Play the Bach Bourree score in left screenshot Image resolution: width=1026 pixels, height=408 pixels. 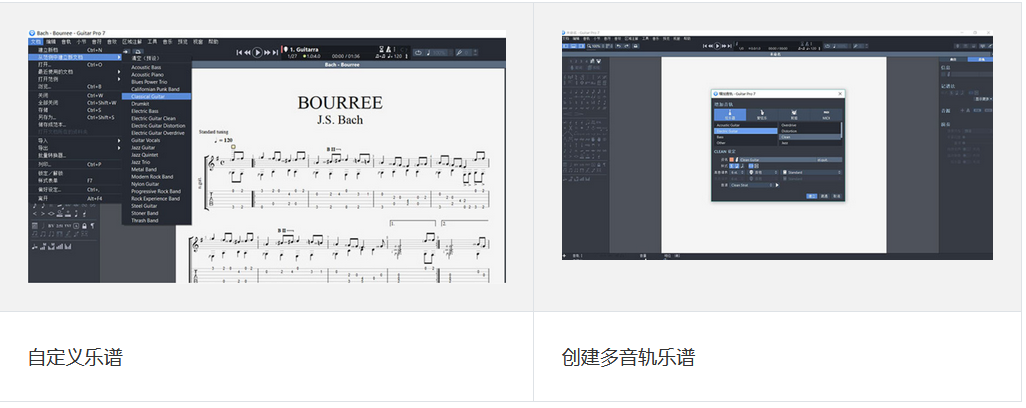point(257,52)
